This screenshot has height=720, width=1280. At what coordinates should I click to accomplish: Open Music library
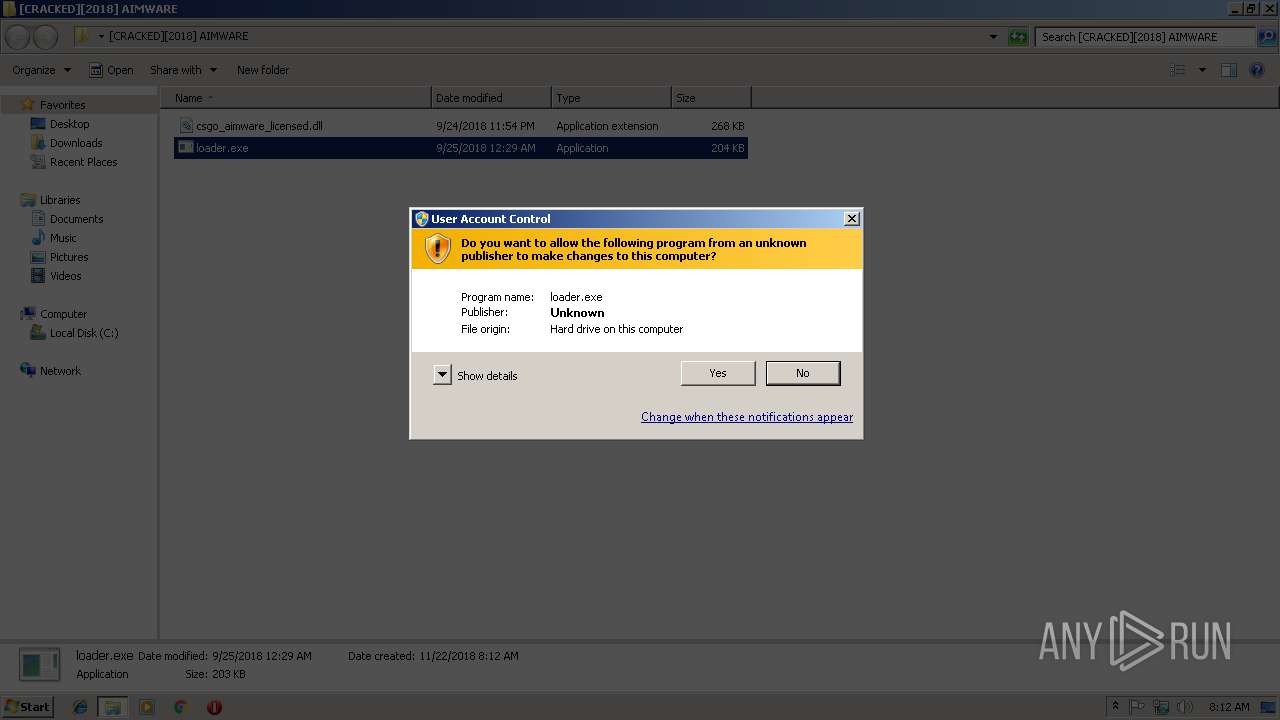tap(63, 238)
